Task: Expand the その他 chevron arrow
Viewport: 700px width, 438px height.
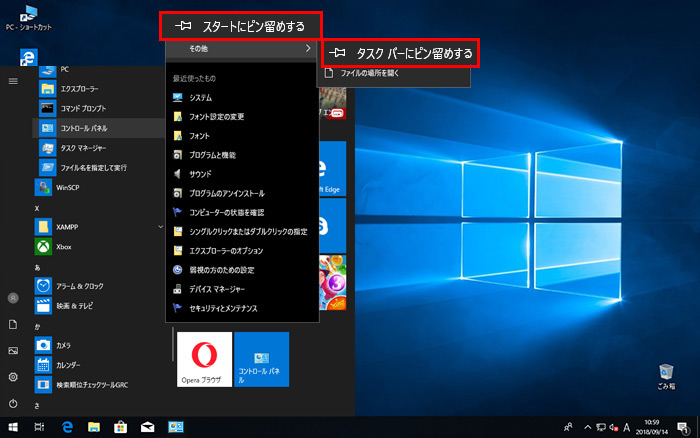Action: tap(308, 48)
